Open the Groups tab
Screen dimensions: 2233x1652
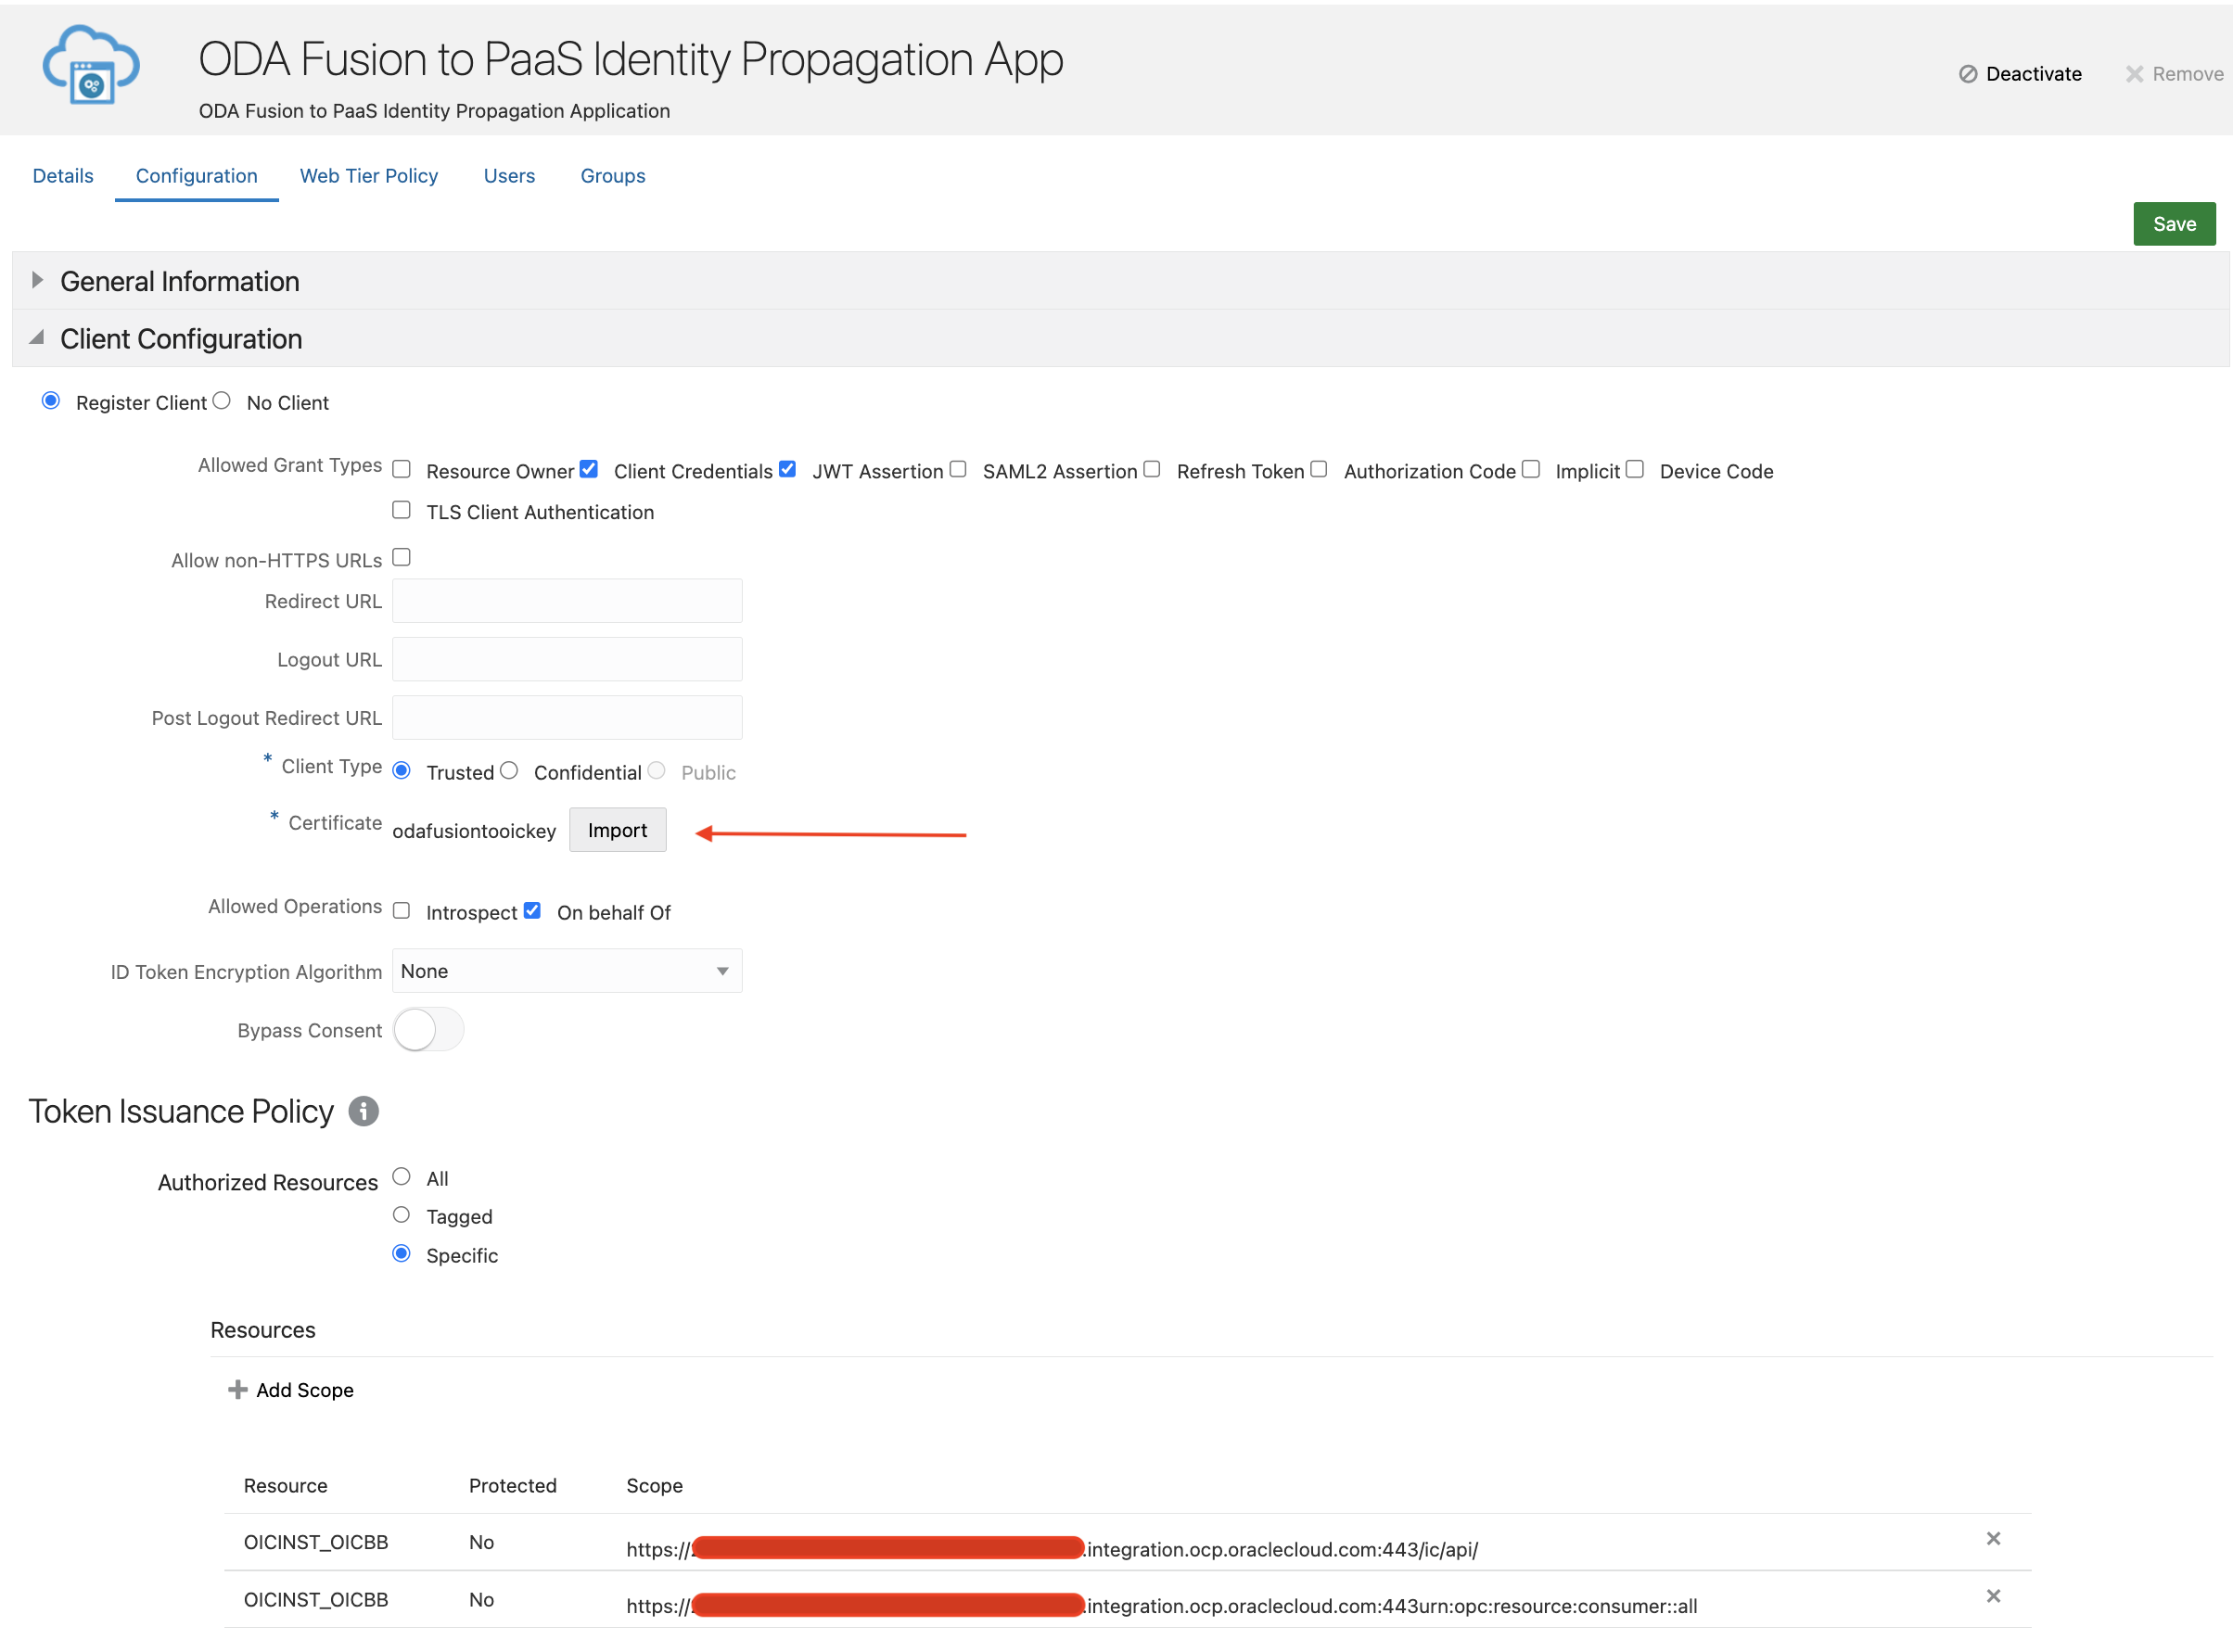pos(612,176)
